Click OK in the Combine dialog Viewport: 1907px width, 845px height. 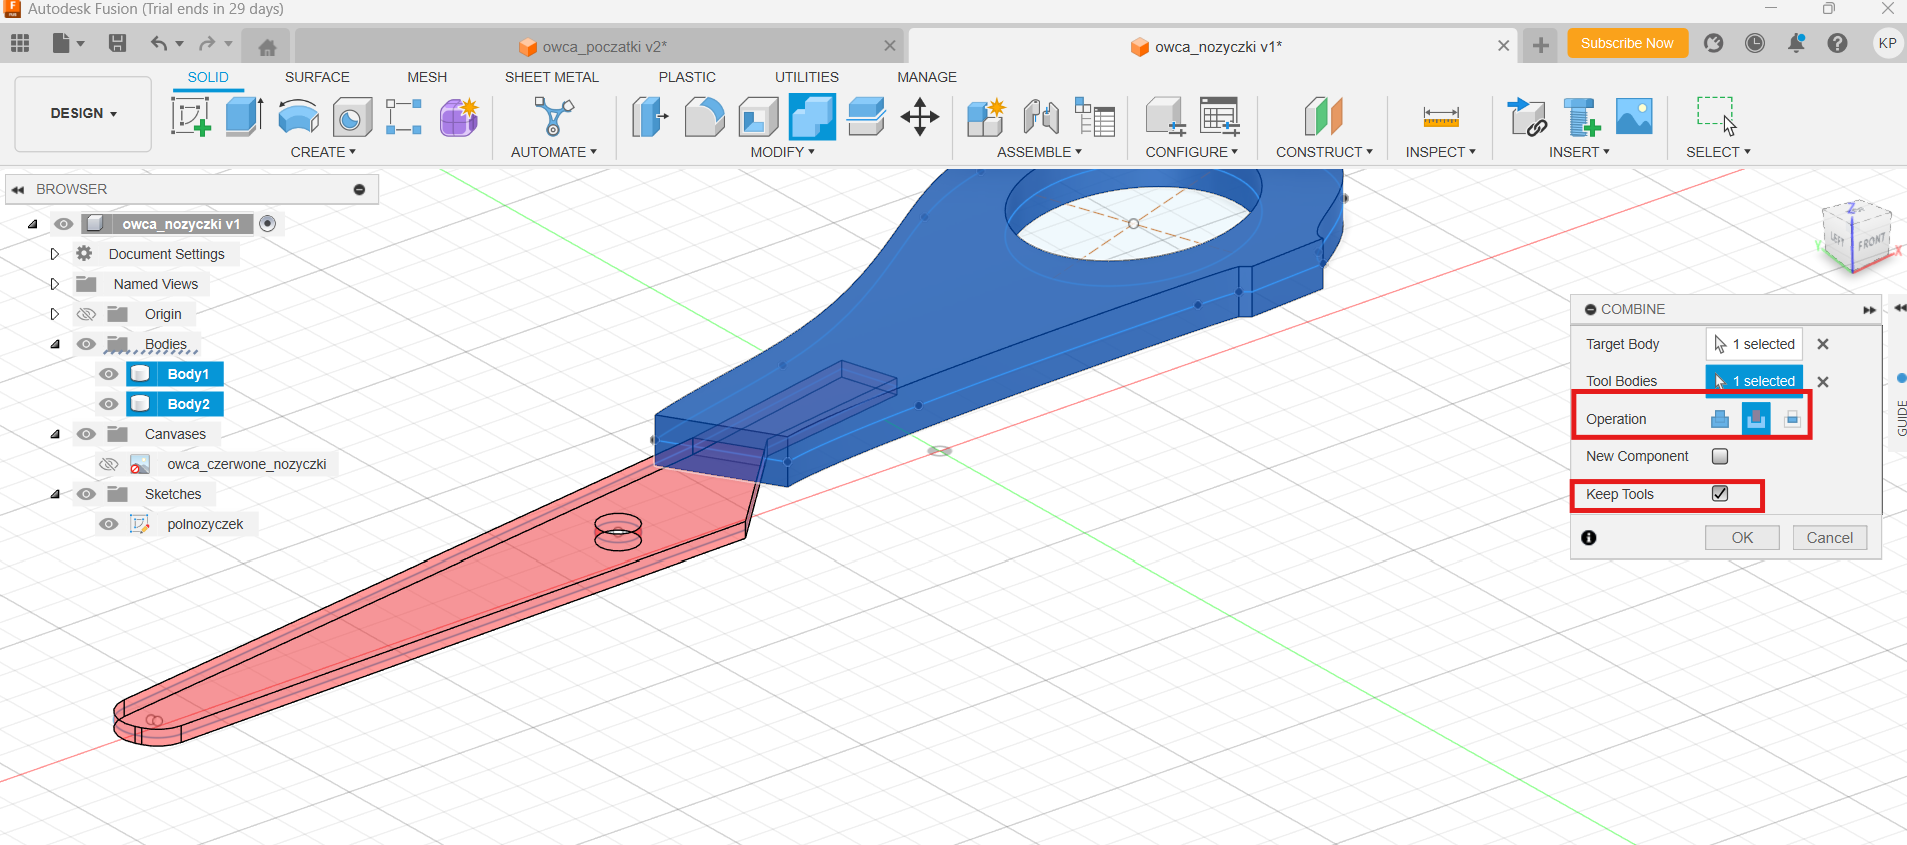(x=1742, y=538)
